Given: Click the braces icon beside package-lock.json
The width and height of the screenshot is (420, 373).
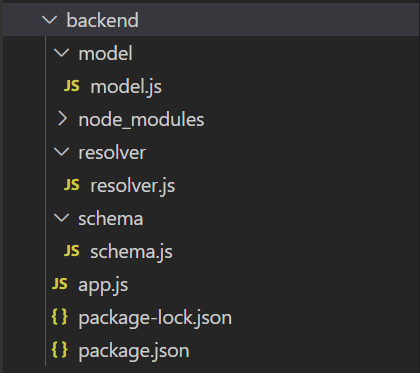Looking at the screenshot, I should (60, 317).
